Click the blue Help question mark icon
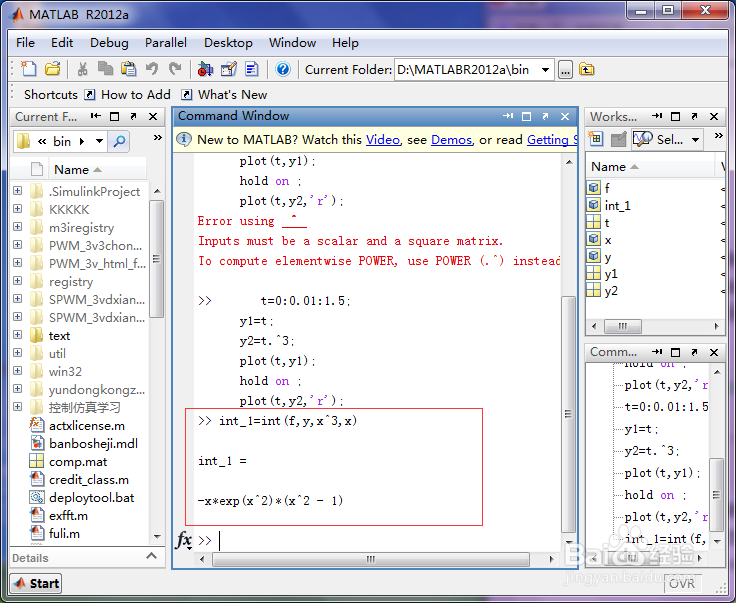Viewport: 736px width, 603px height. [283, 69]
